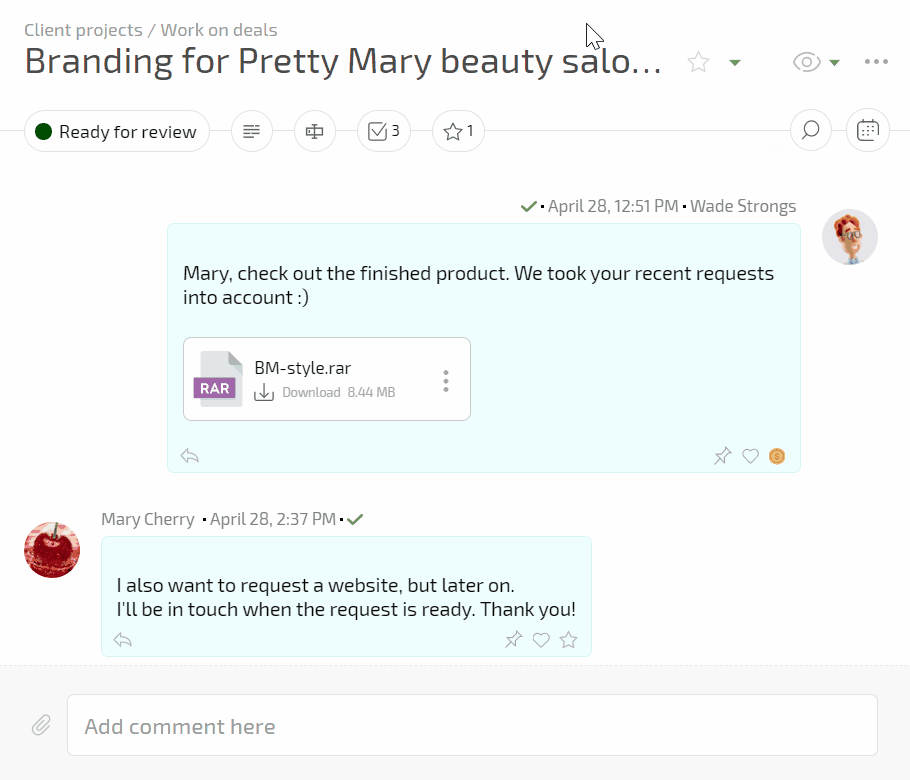Click the Ready for review status
Viewport: 910px width, 780px height.
point(117,131)
